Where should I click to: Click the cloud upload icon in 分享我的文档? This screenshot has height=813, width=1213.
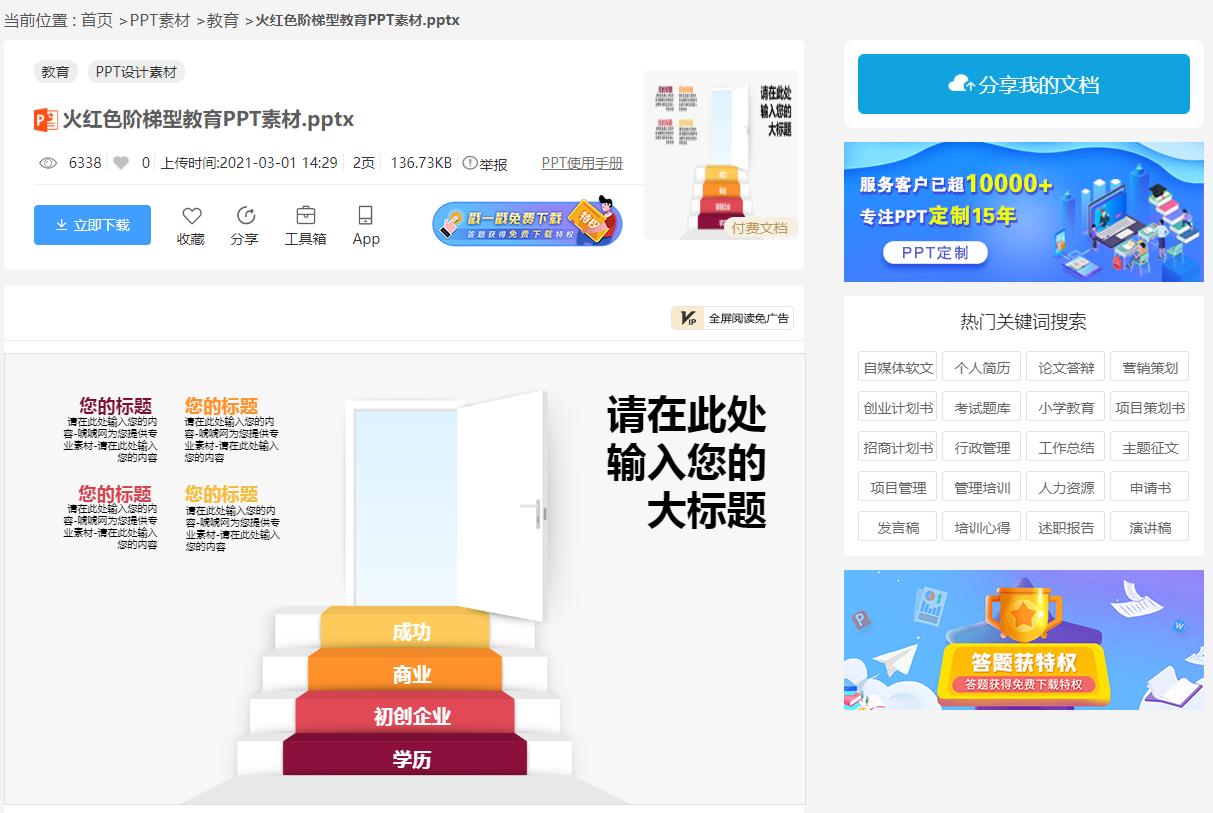click(x=960, y=83)
